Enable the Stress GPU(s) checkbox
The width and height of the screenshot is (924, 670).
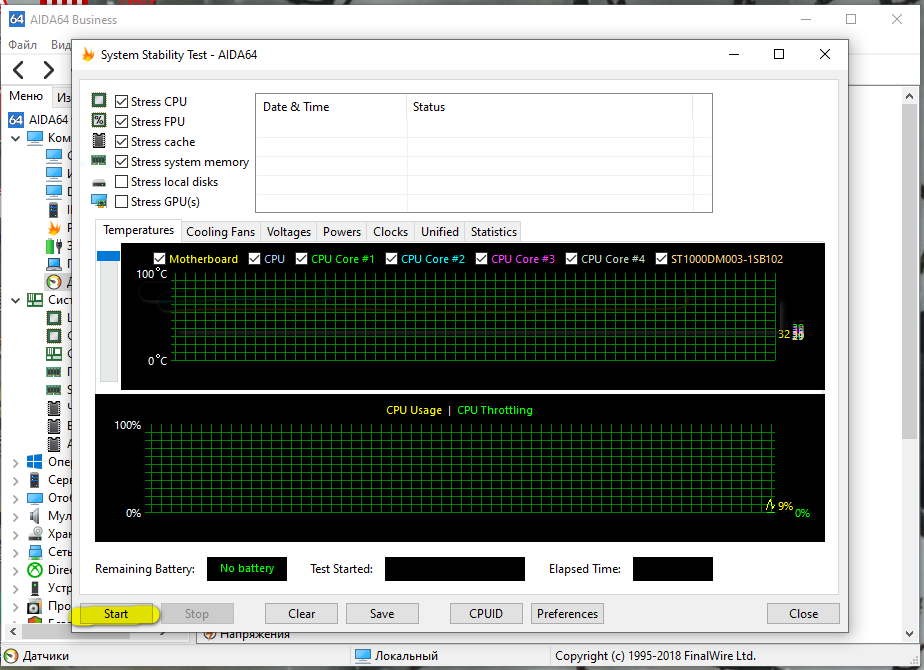[121, 202]
